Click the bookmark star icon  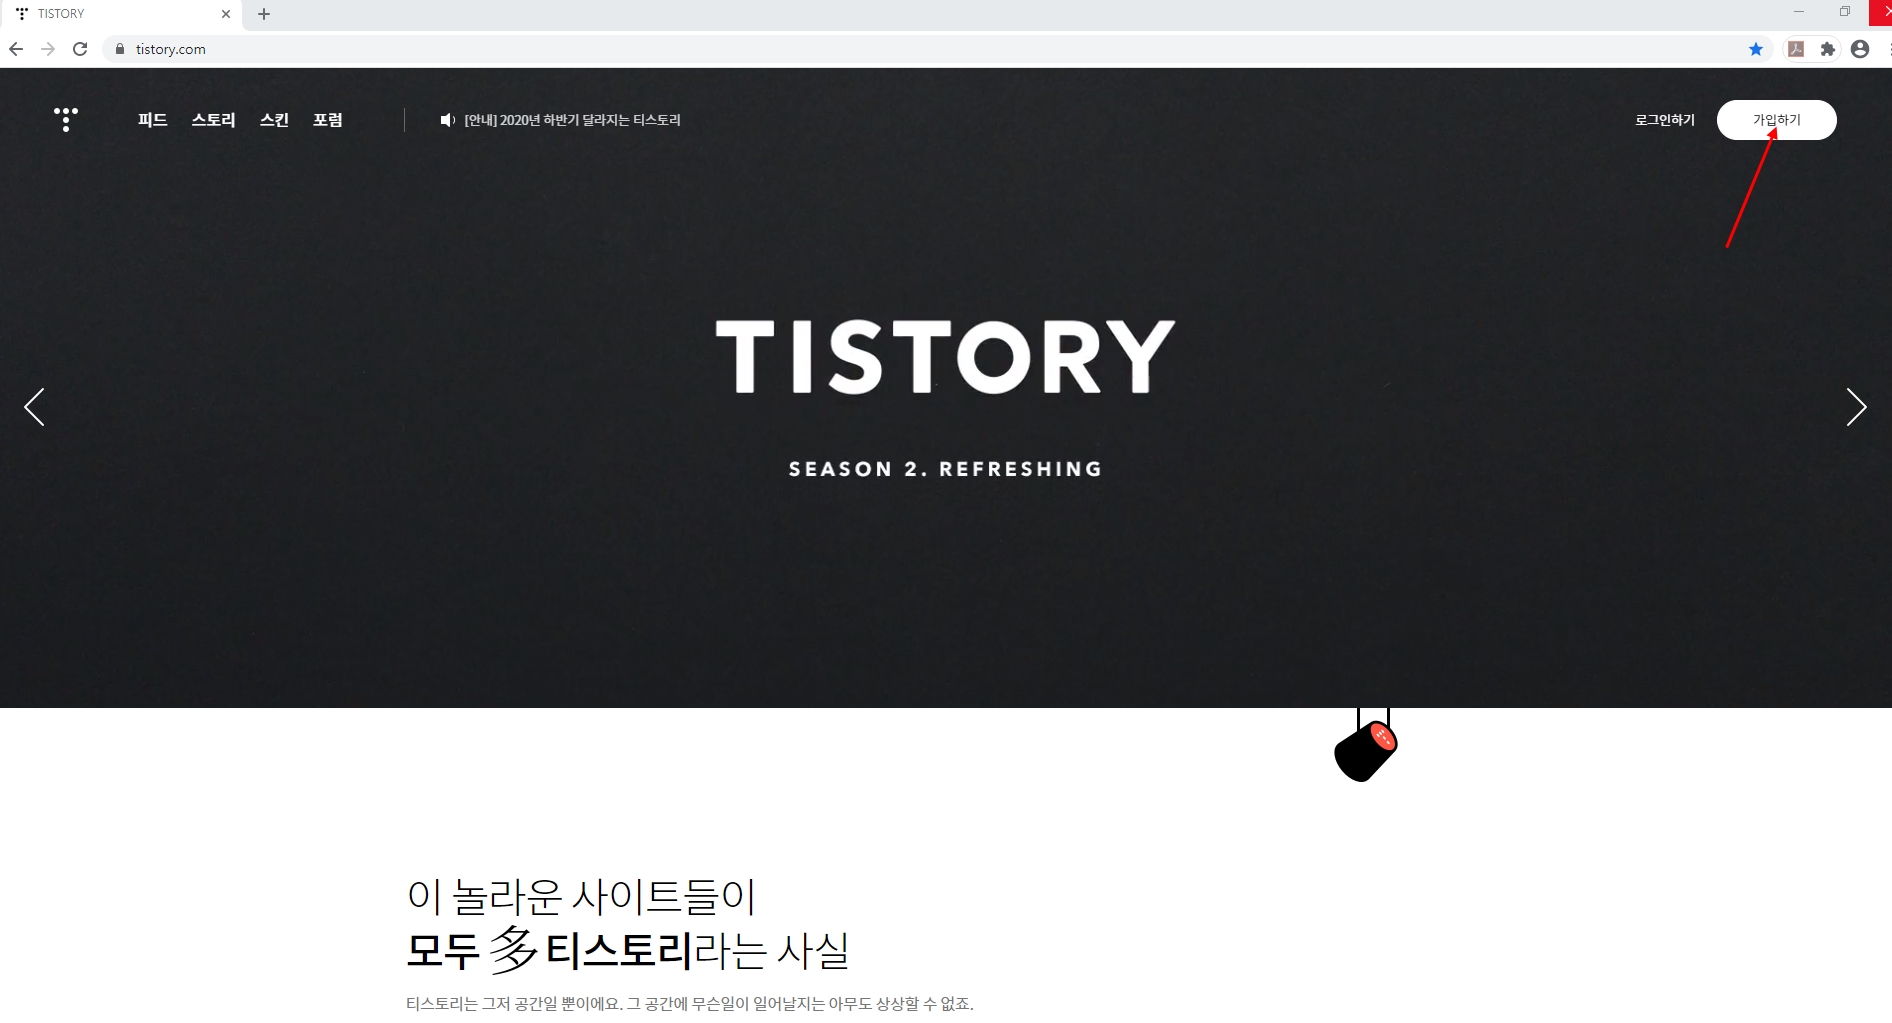[x=1756, y=49]
